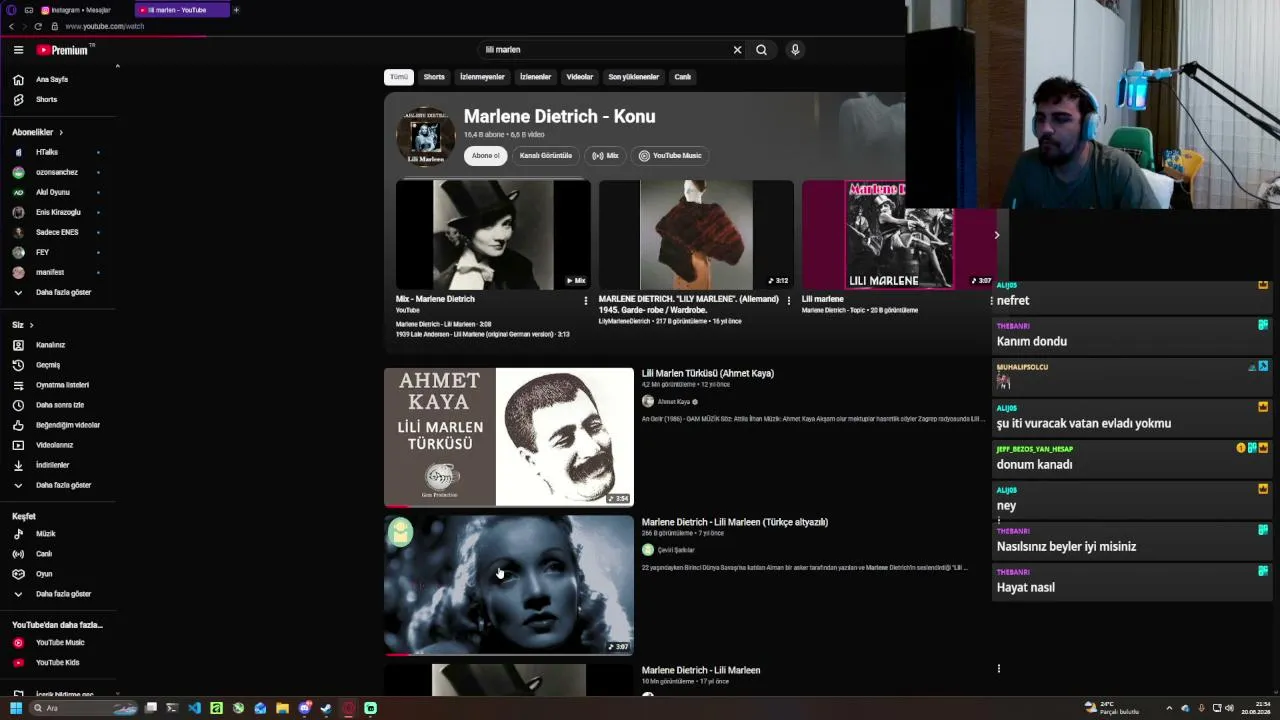Click the magnifier search button
The width and height of the screenshot is (1280, 720).
click(762, 50)
